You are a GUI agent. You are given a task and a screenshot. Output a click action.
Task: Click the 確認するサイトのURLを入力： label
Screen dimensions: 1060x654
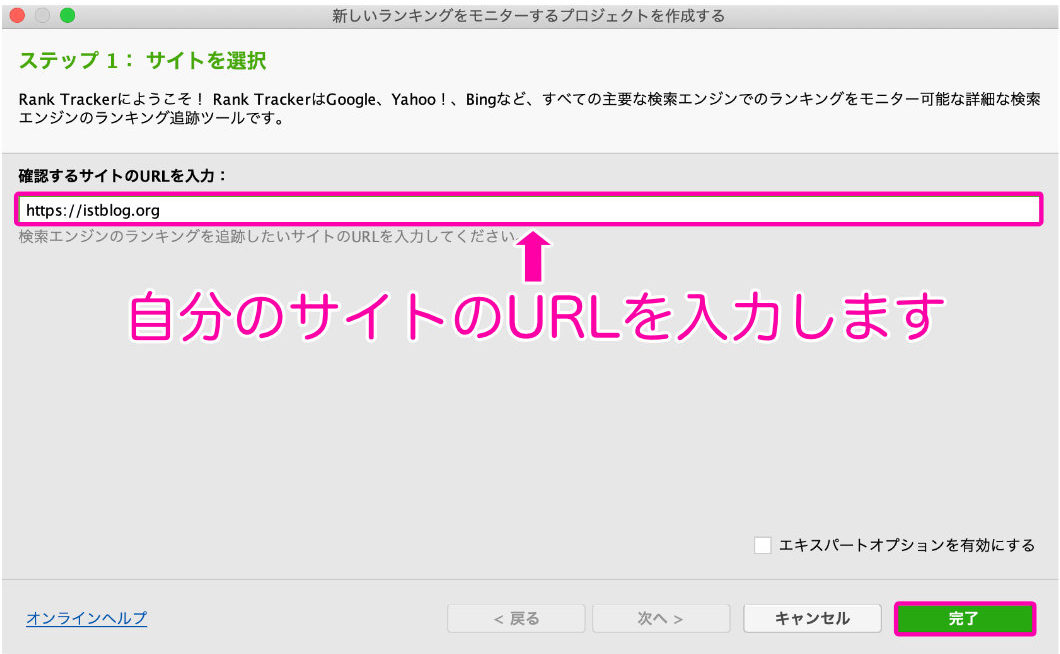(122, 176)
